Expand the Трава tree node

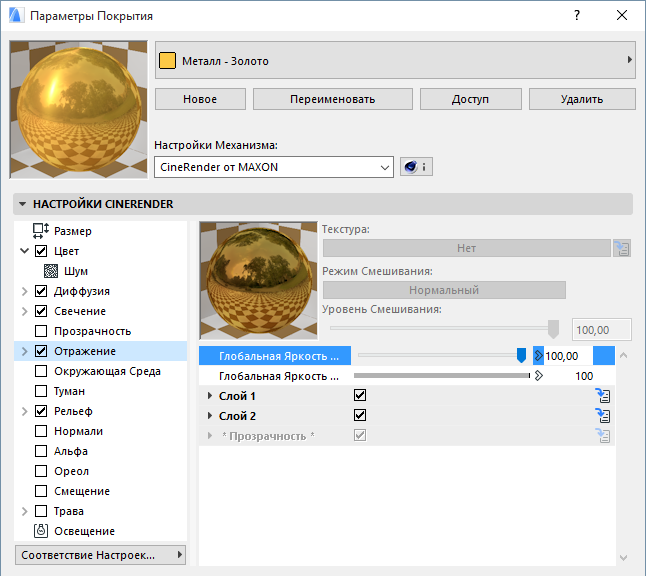pos(24,511)
